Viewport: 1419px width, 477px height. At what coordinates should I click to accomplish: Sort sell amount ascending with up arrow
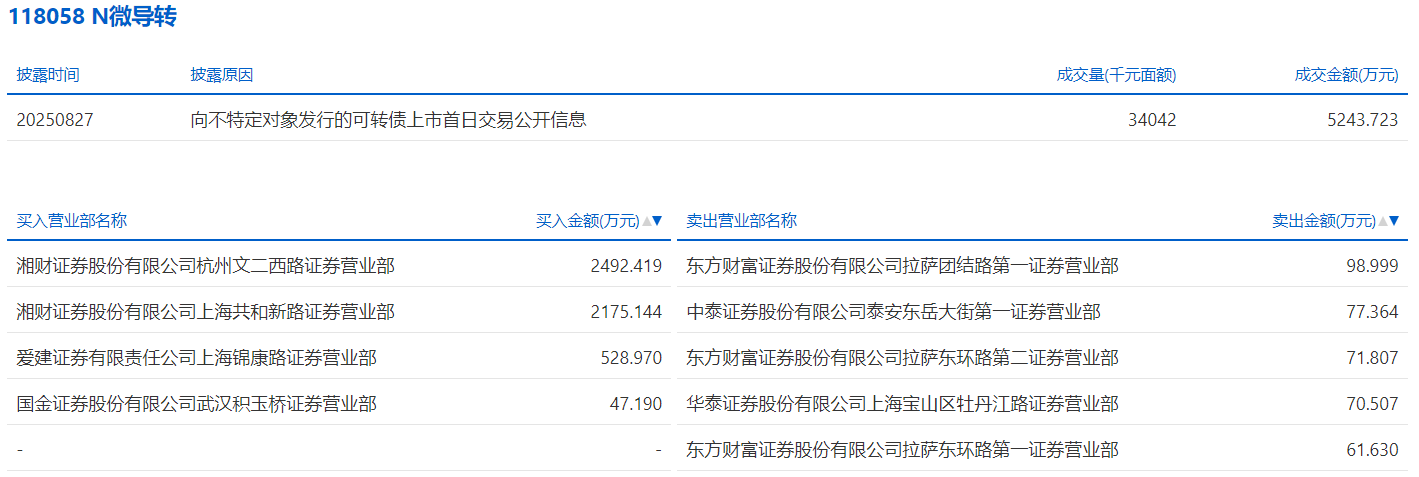click(1382, 221)
